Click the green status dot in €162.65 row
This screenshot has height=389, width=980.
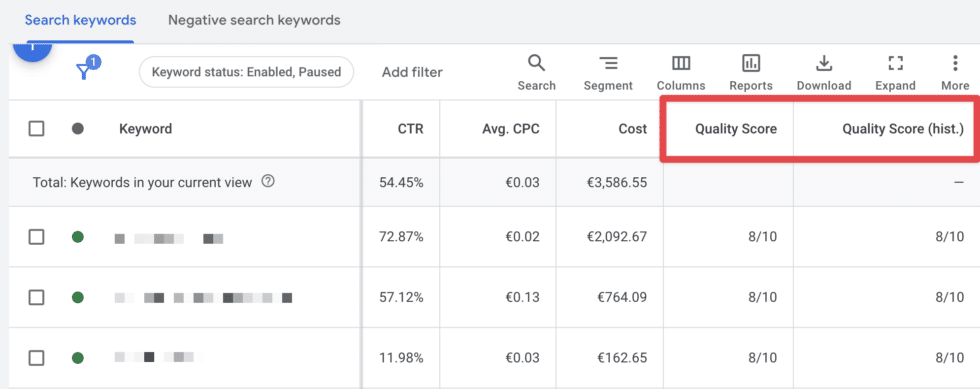pos(78,358)
